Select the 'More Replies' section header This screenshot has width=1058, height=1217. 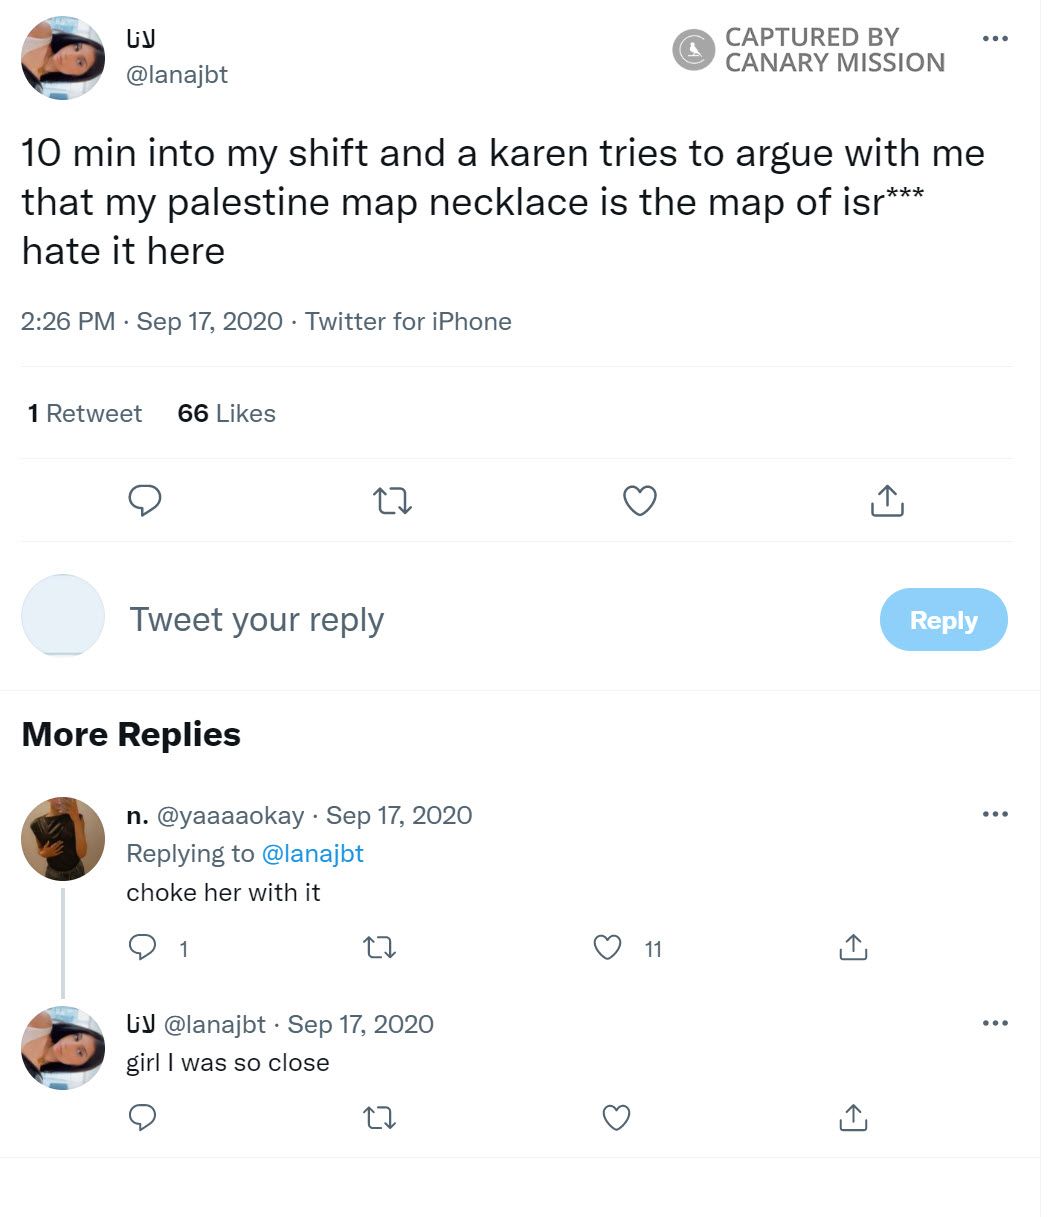131,734
